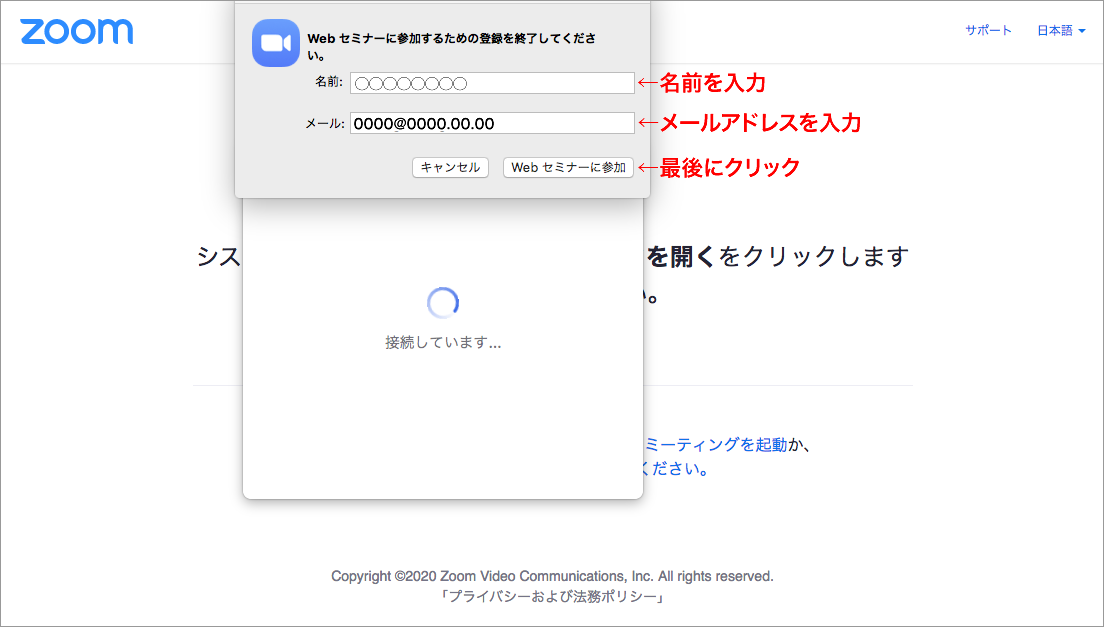Click the 接続しています... status text

coord(443,343)
